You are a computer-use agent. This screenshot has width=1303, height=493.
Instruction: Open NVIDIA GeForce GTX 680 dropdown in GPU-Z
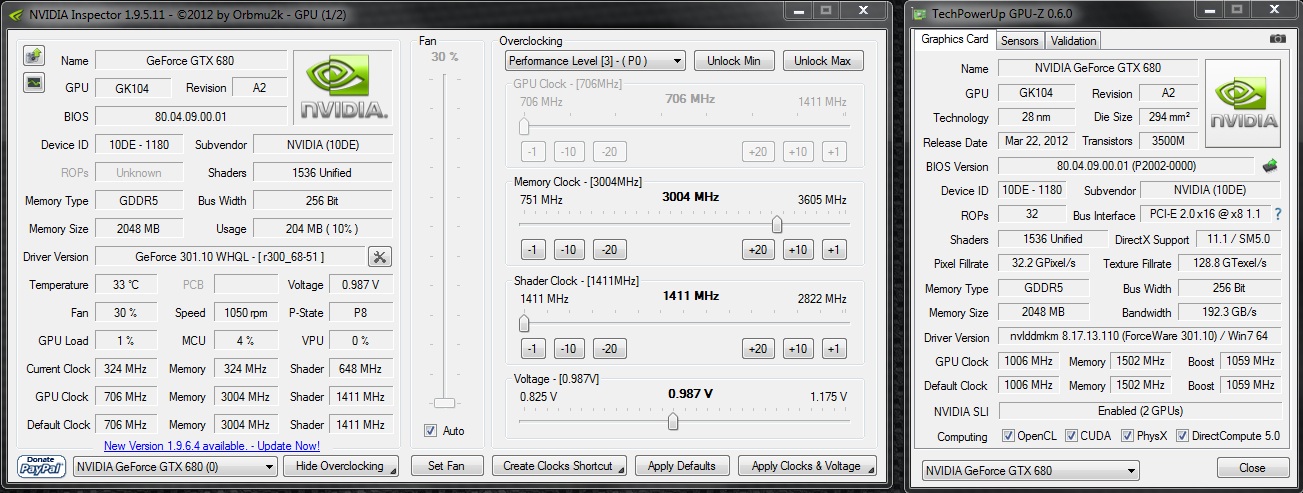(1030, 470)
